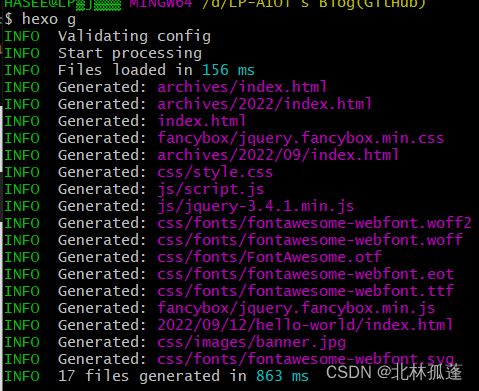Click the '156 ms' load time value

pos(228,70)
